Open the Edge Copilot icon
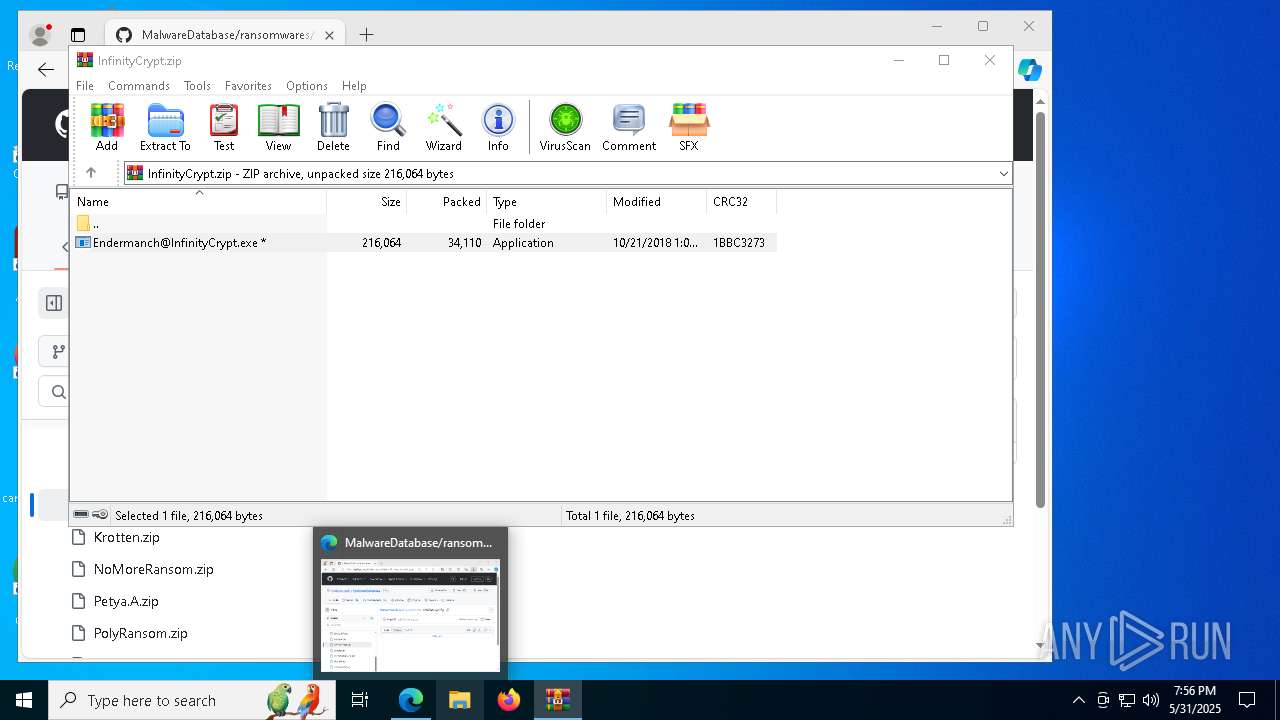The width and height of the screenshot is (1280, 720). click(x=1030, y=70)
